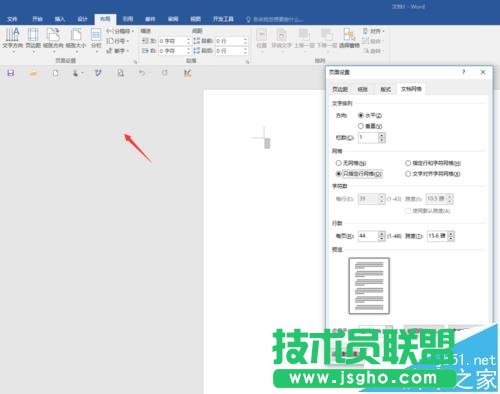Switch to the 纸张 tab in Page Setup dialog
Image resolution: width=500 pixels, height=394 pixels.
coord(362,89)
